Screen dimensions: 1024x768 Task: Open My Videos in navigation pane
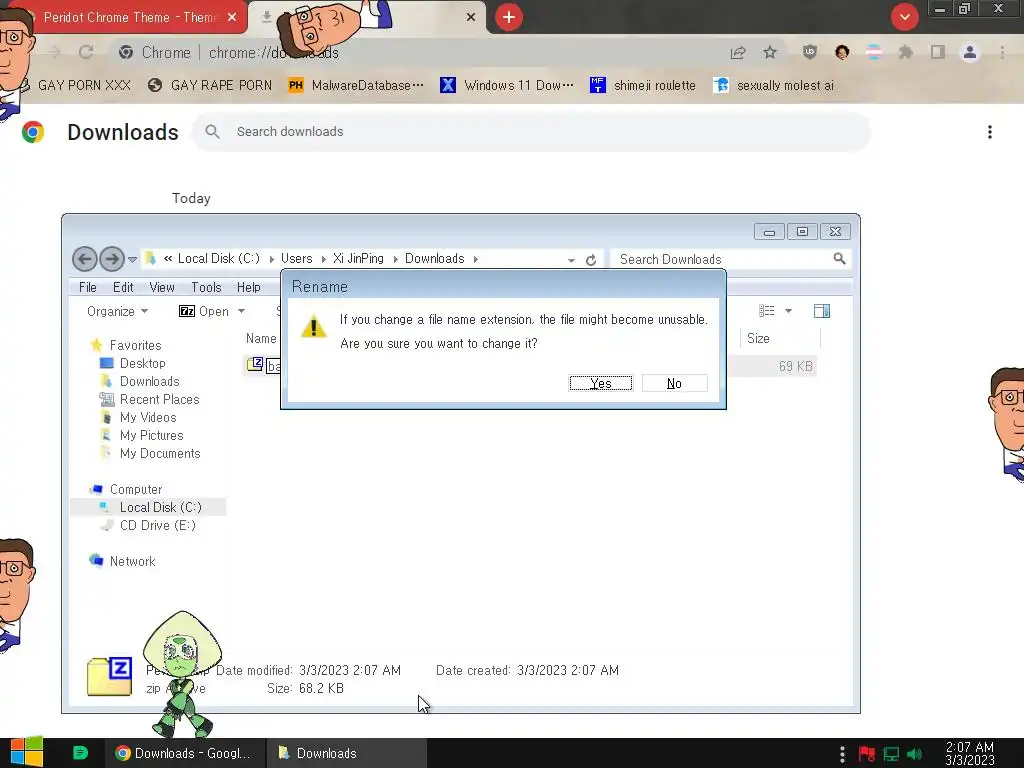click(x=148, y=417)
